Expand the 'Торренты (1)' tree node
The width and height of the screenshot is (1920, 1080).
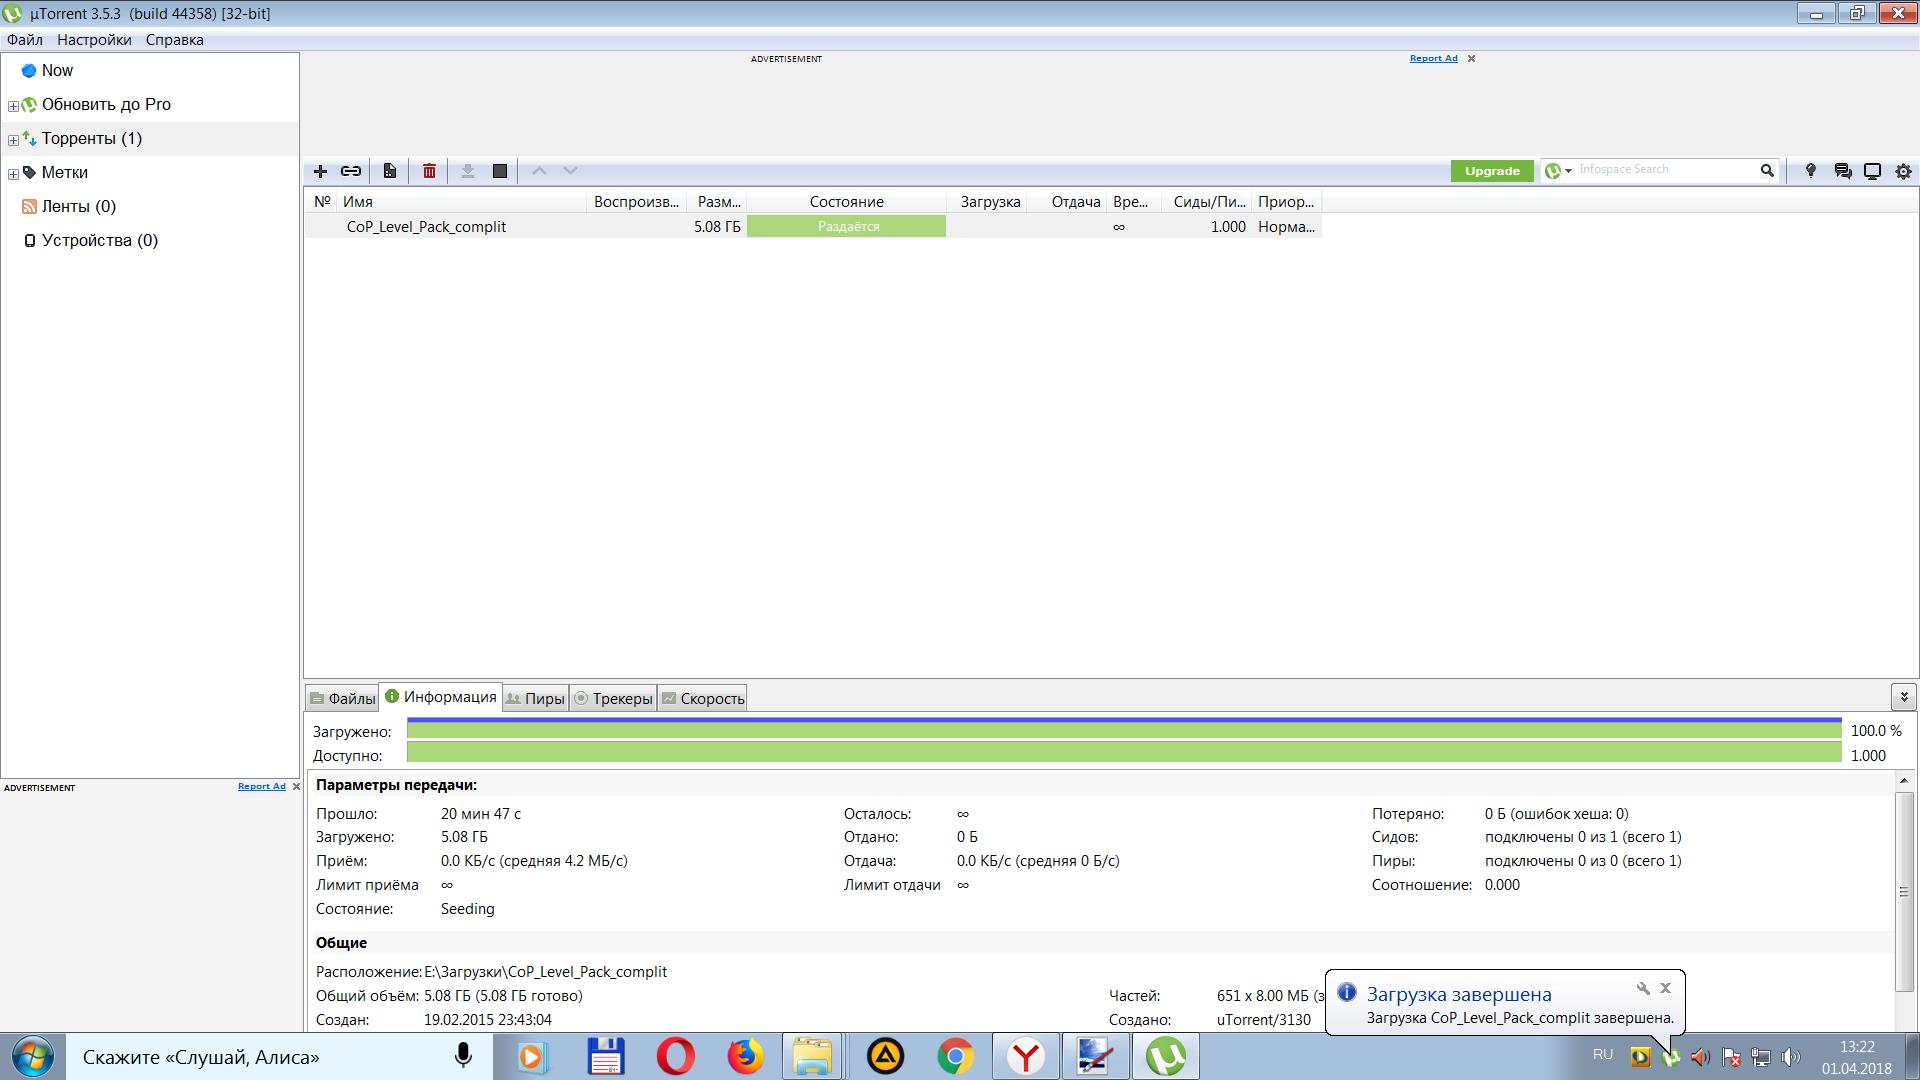(x=13, y=140)
